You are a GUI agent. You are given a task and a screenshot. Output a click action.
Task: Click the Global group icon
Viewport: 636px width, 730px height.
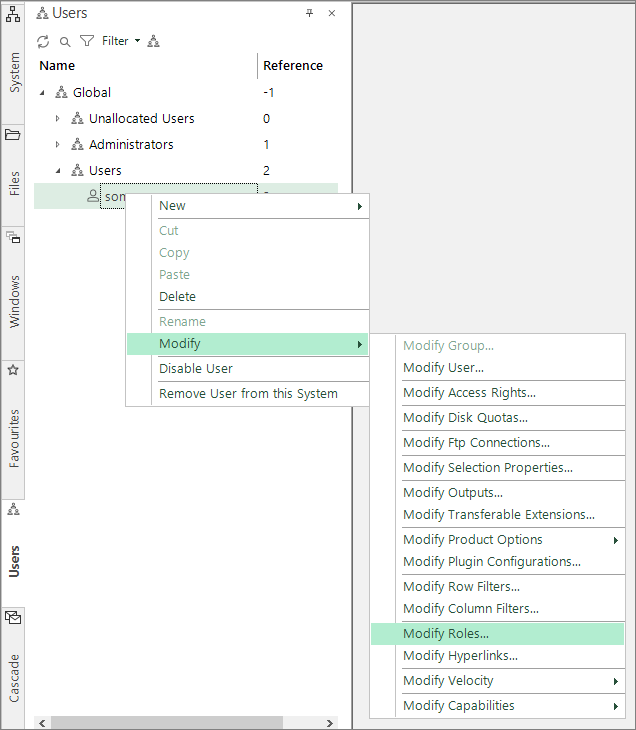tap(61, 92)
